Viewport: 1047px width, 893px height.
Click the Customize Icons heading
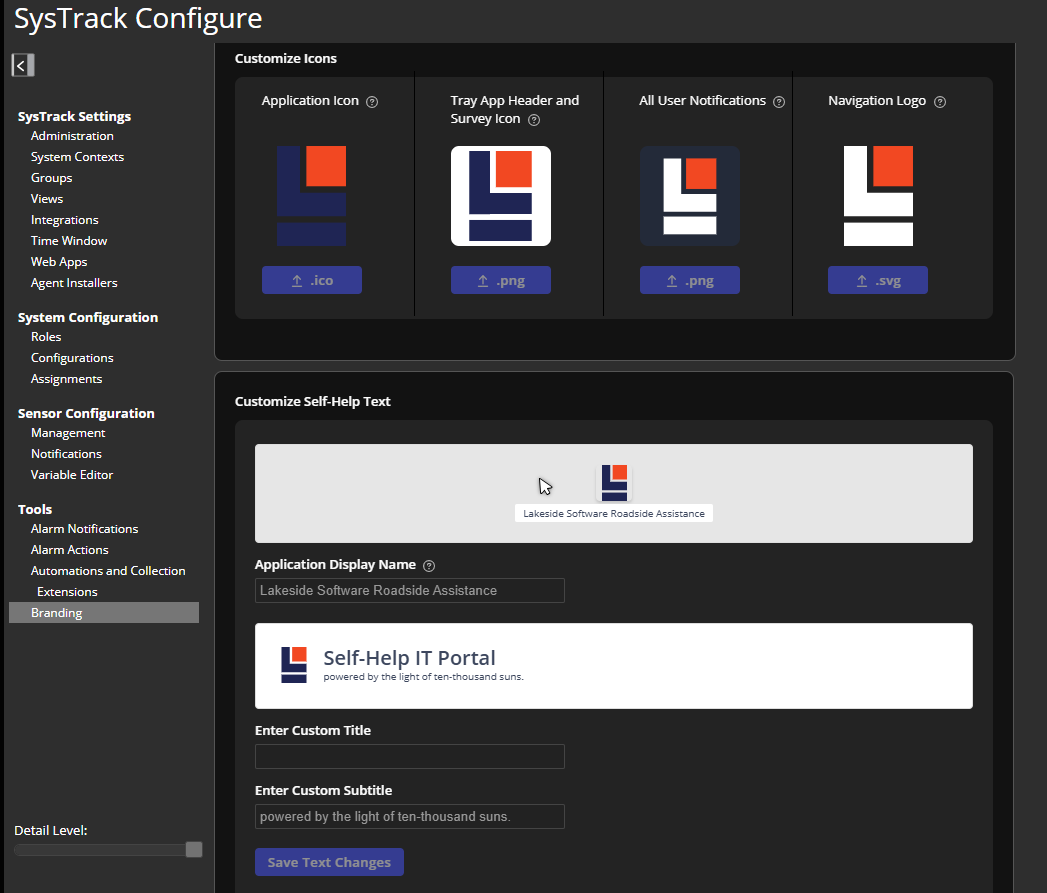tap(286, 59)
